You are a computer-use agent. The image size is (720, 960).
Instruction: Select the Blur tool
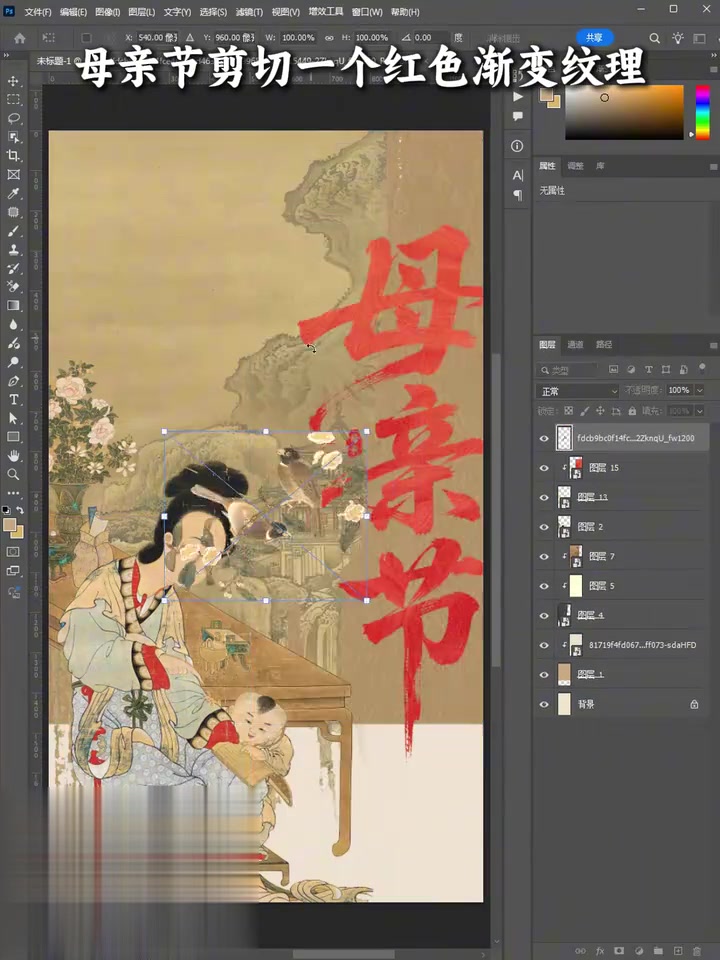(13, 324)
